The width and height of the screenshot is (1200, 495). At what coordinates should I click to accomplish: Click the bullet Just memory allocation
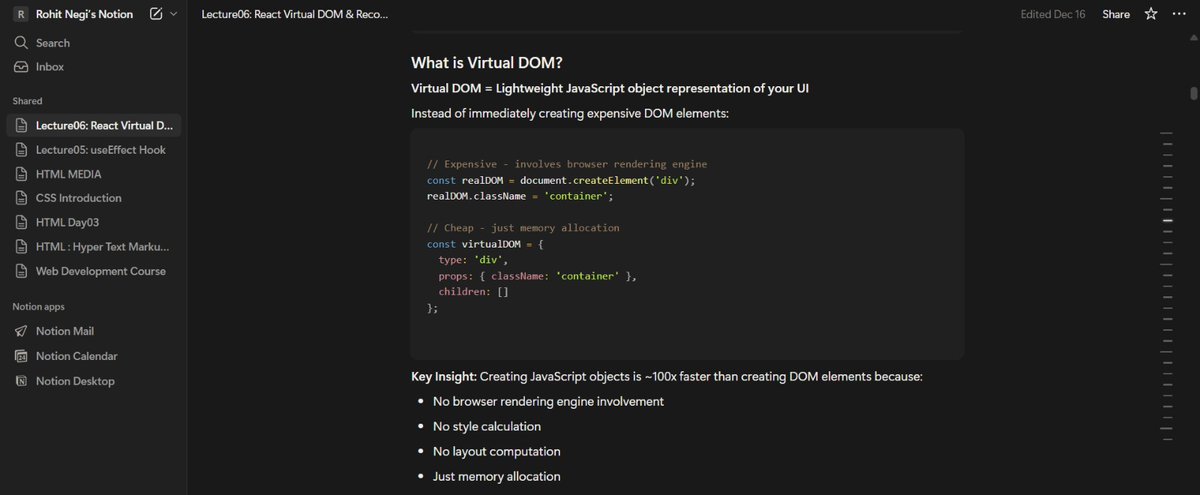tap(496, 476)
